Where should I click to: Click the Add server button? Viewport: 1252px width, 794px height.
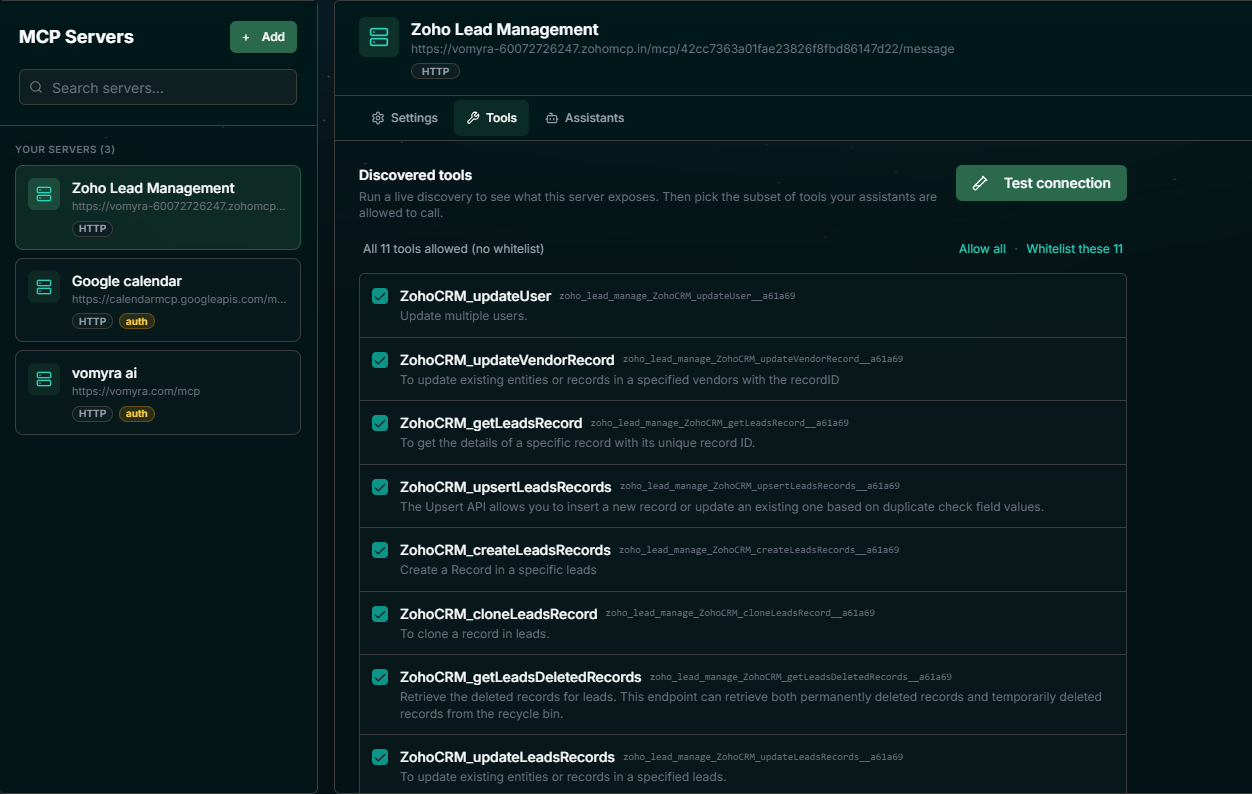(x=263, y=37)
